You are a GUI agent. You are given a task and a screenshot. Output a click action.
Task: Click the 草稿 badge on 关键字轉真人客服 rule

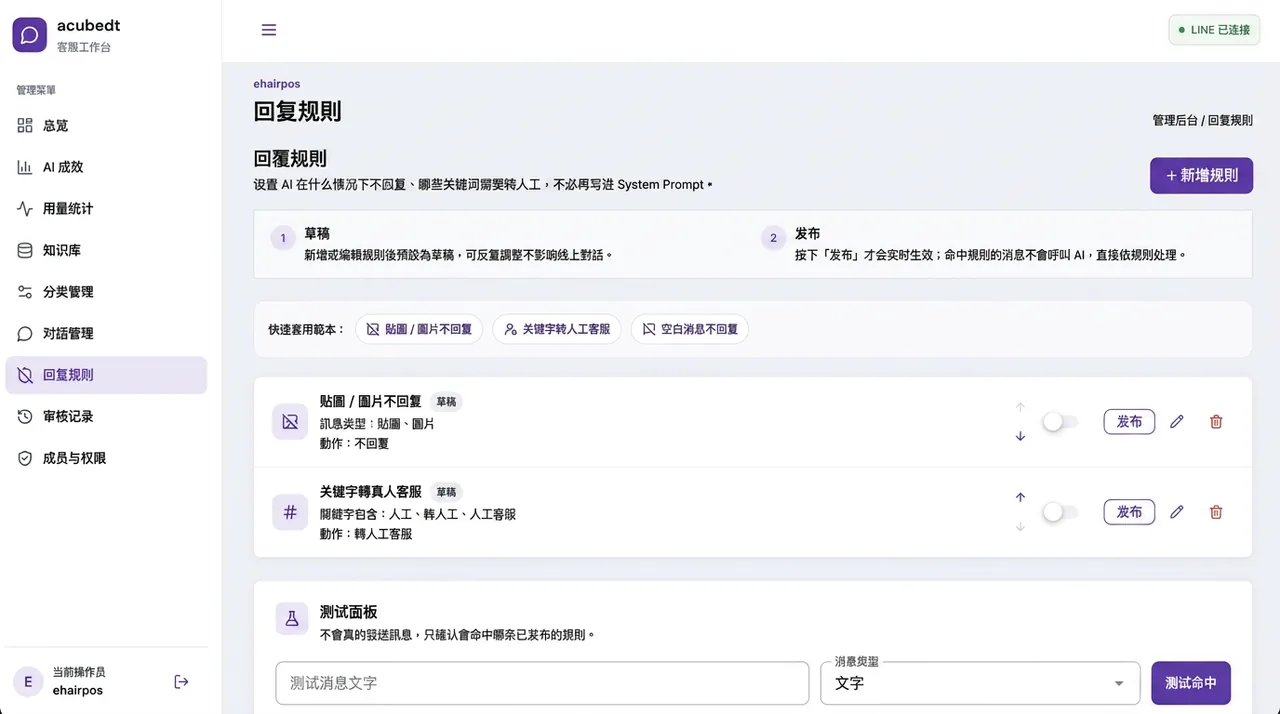coord(446,492)
